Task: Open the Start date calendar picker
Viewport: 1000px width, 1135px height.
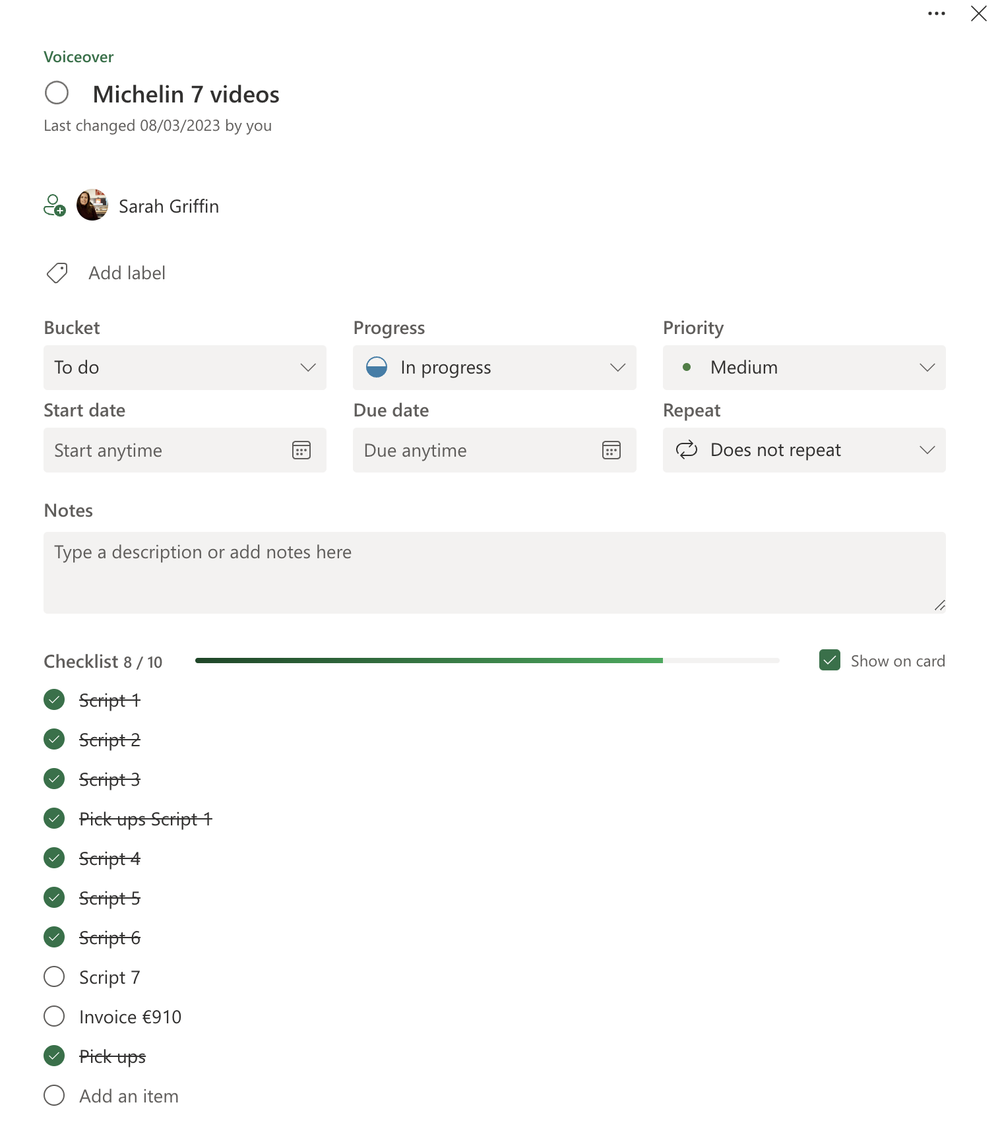Action: click(x=301, y=450)
